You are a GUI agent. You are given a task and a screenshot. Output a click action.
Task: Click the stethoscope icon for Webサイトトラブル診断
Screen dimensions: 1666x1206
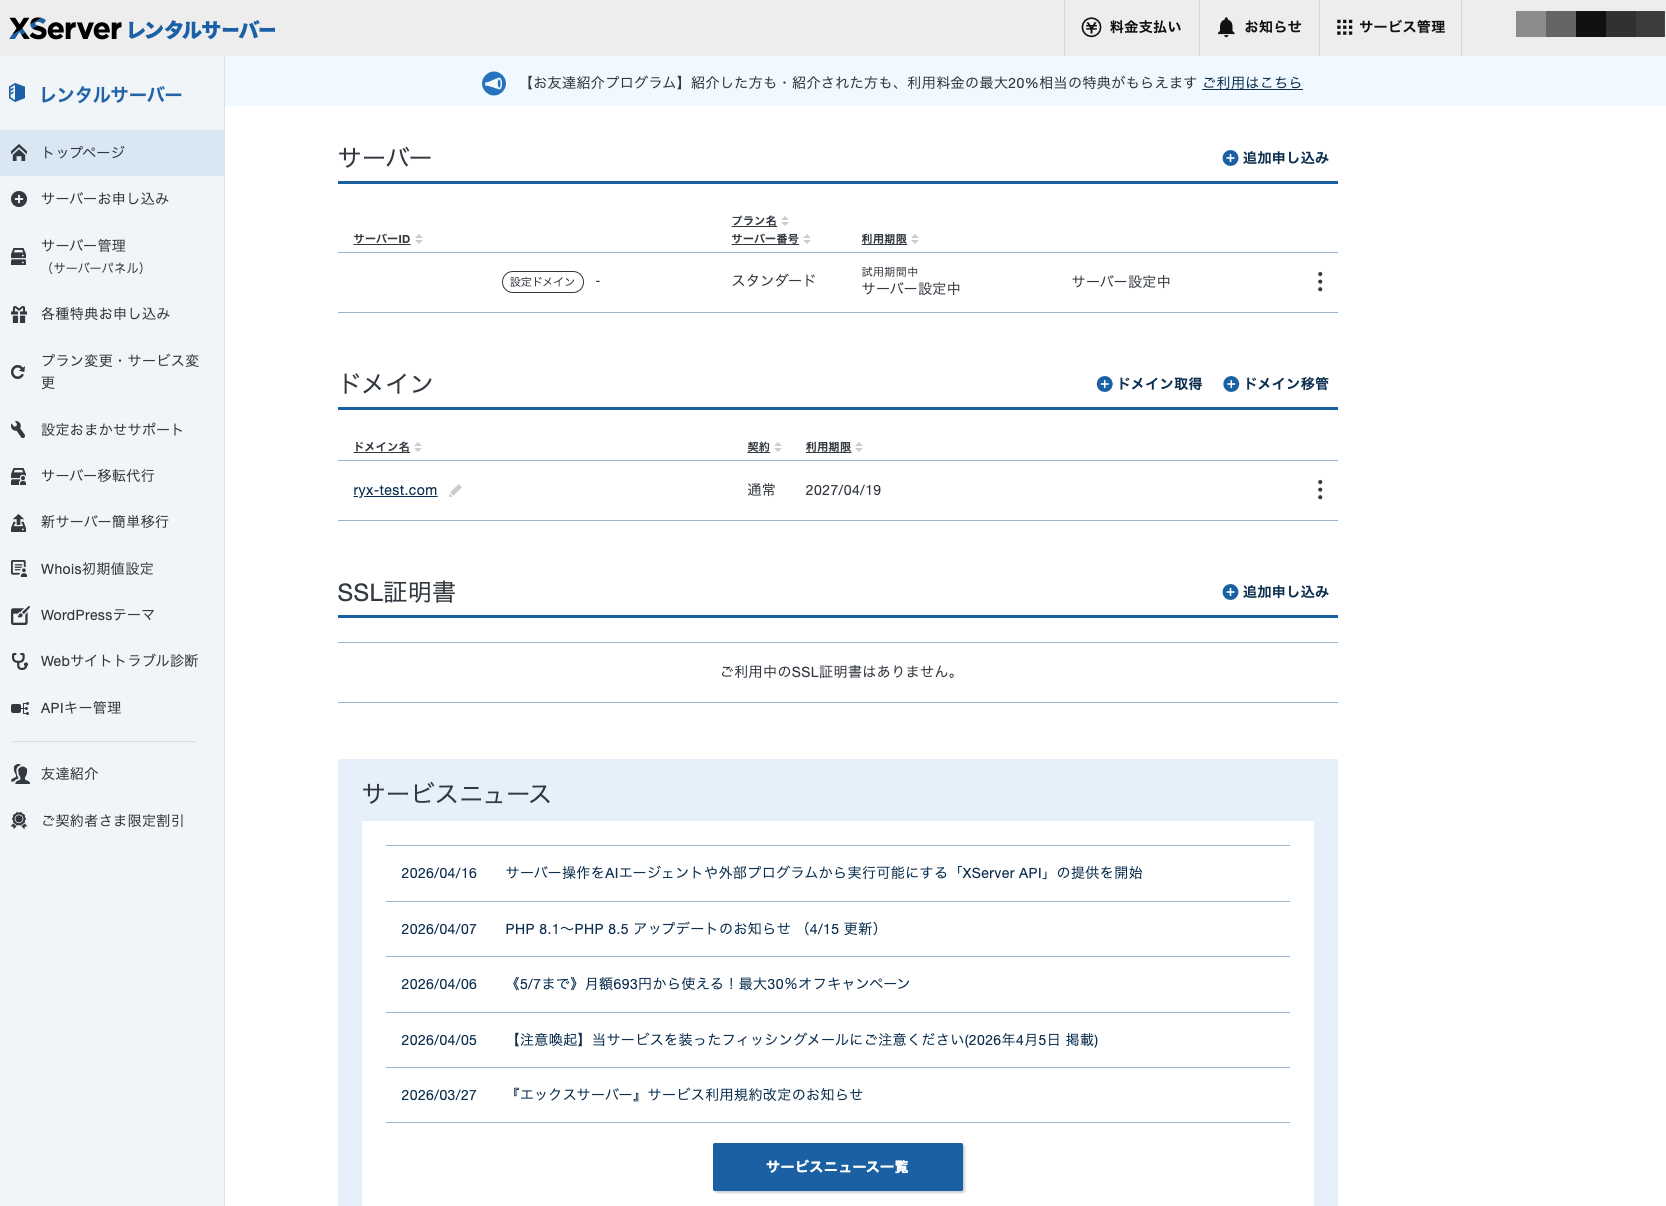click(x=19, y=661)
